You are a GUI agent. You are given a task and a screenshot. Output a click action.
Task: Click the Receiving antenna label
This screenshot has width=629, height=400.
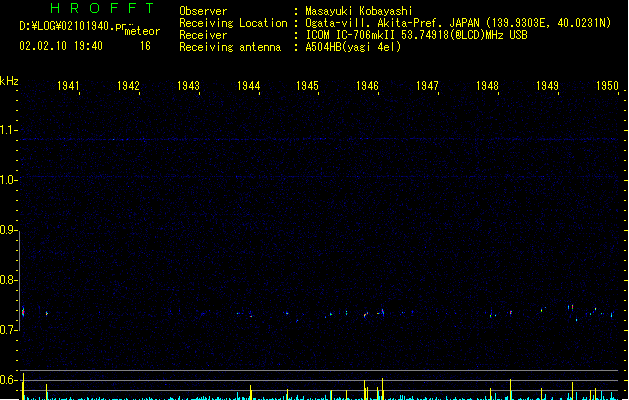tap(230, 47)
